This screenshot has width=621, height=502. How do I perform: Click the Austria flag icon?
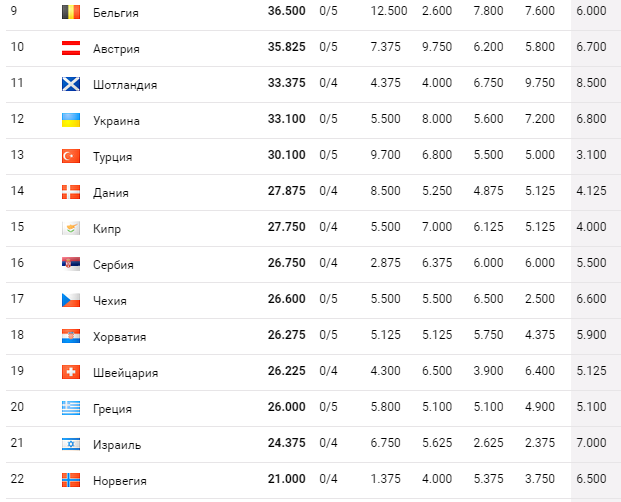pyautogui.click(x=70, y=49)
